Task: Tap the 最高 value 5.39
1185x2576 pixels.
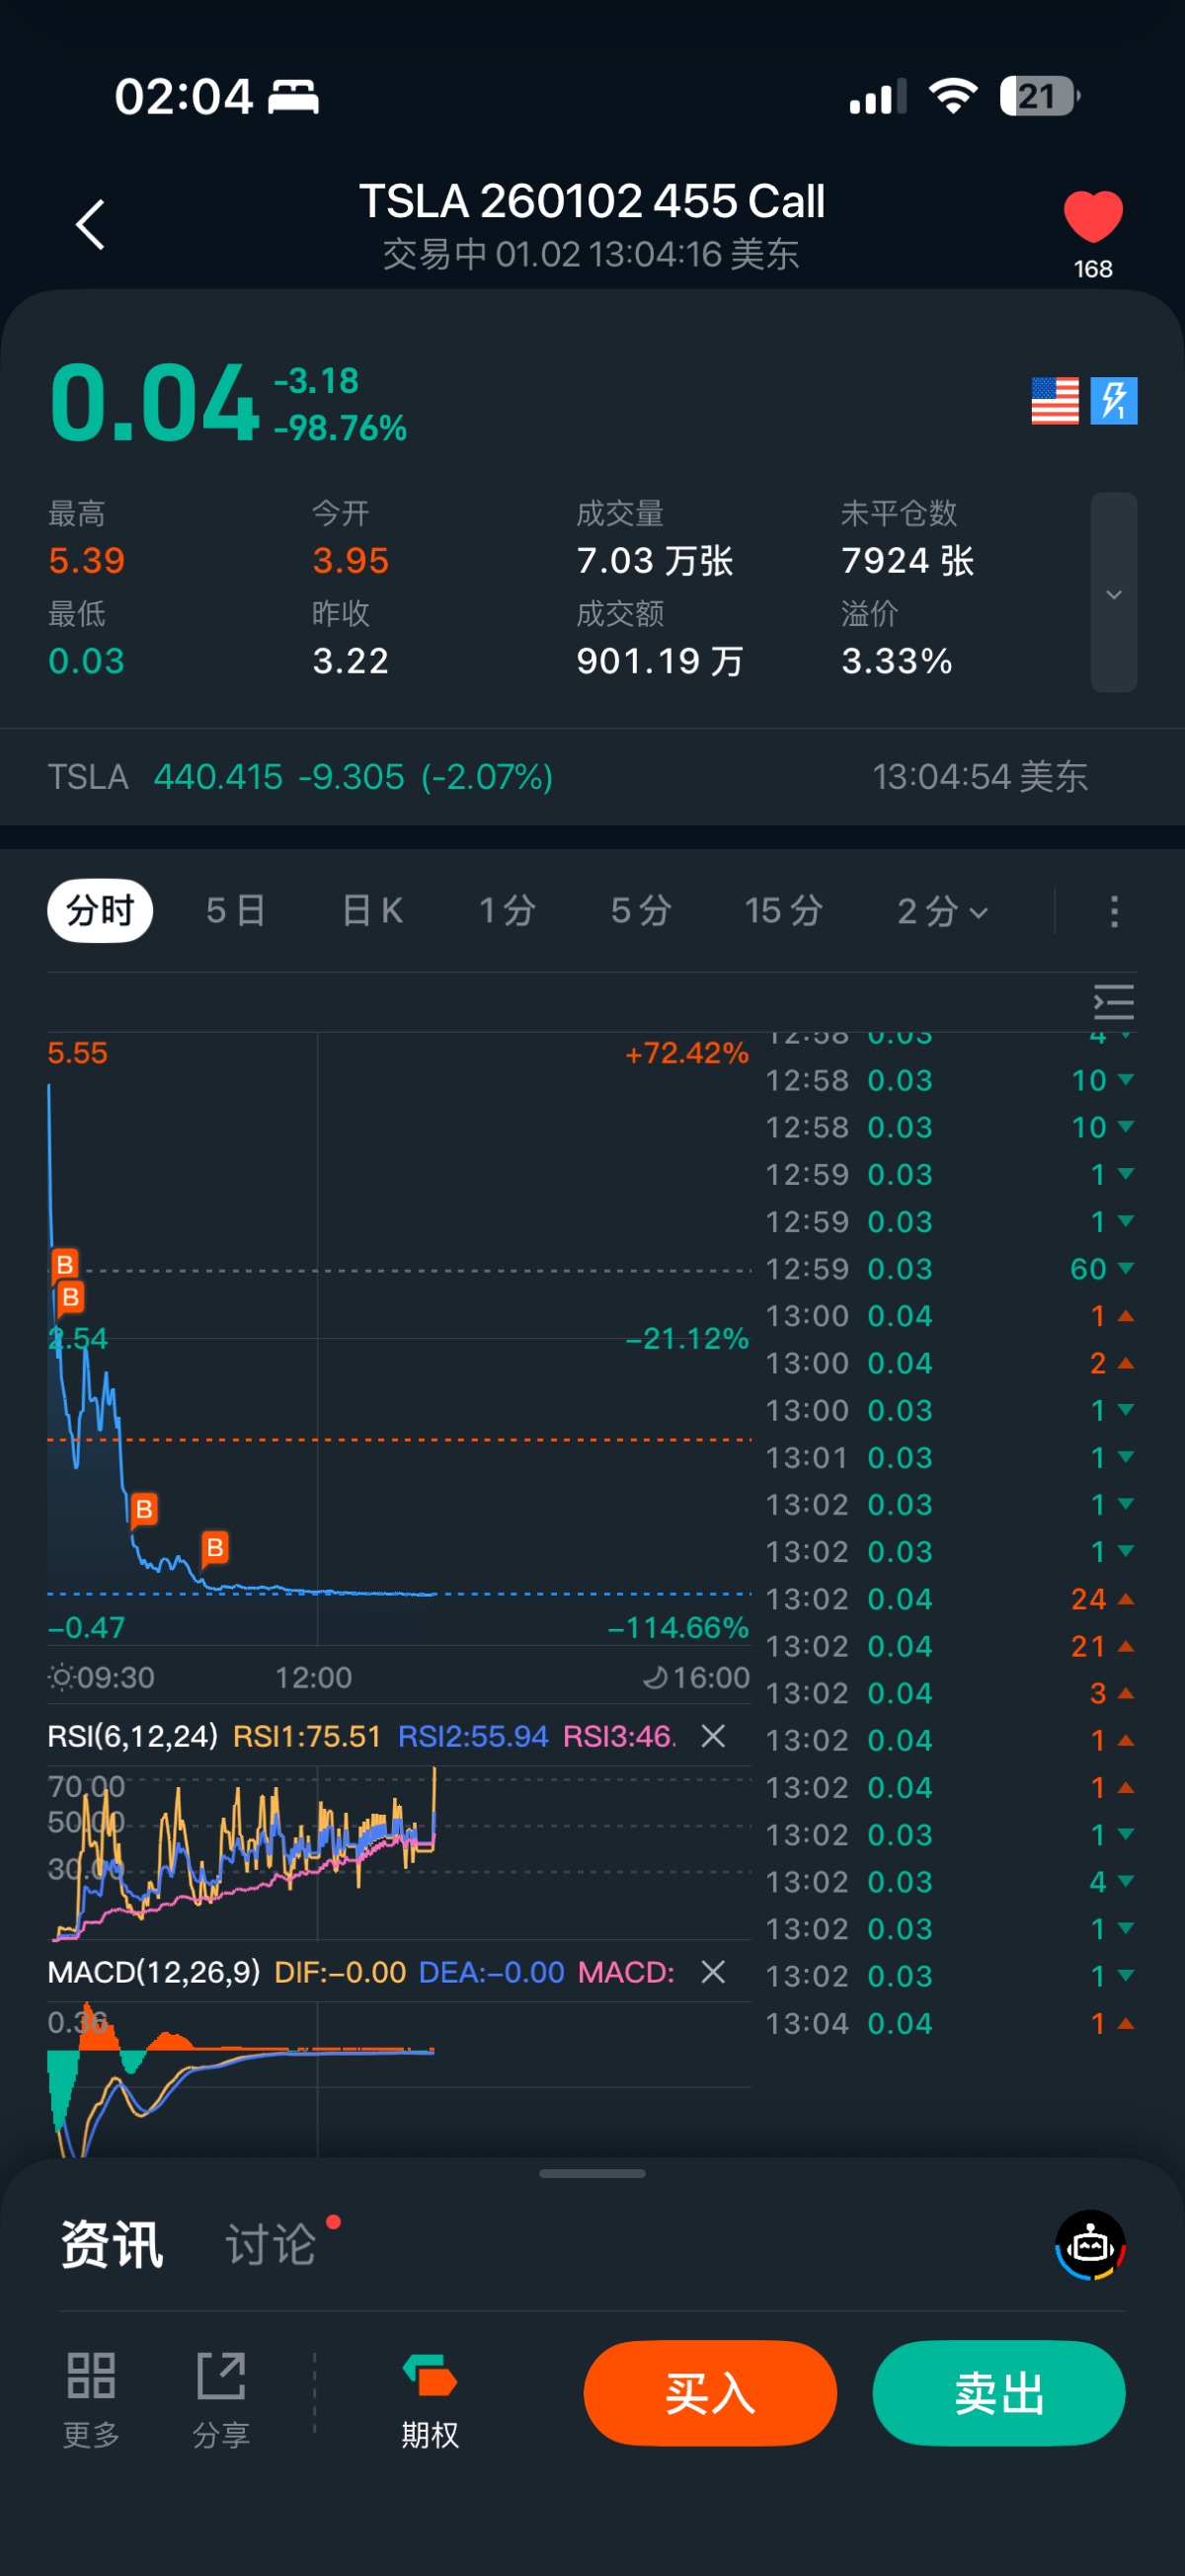Action: pos(87,560)
